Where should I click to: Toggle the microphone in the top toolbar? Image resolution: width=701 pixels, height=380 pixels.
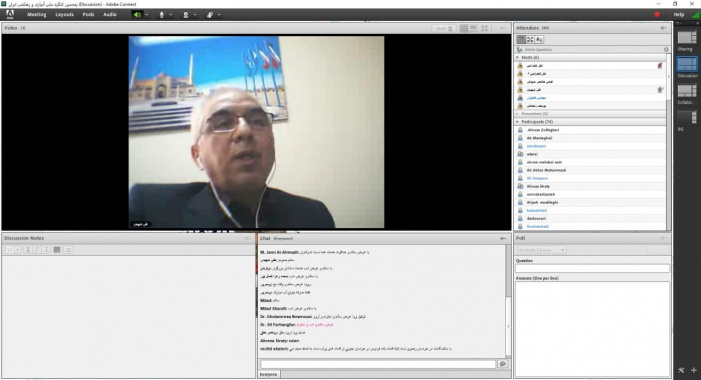[161, 15]
